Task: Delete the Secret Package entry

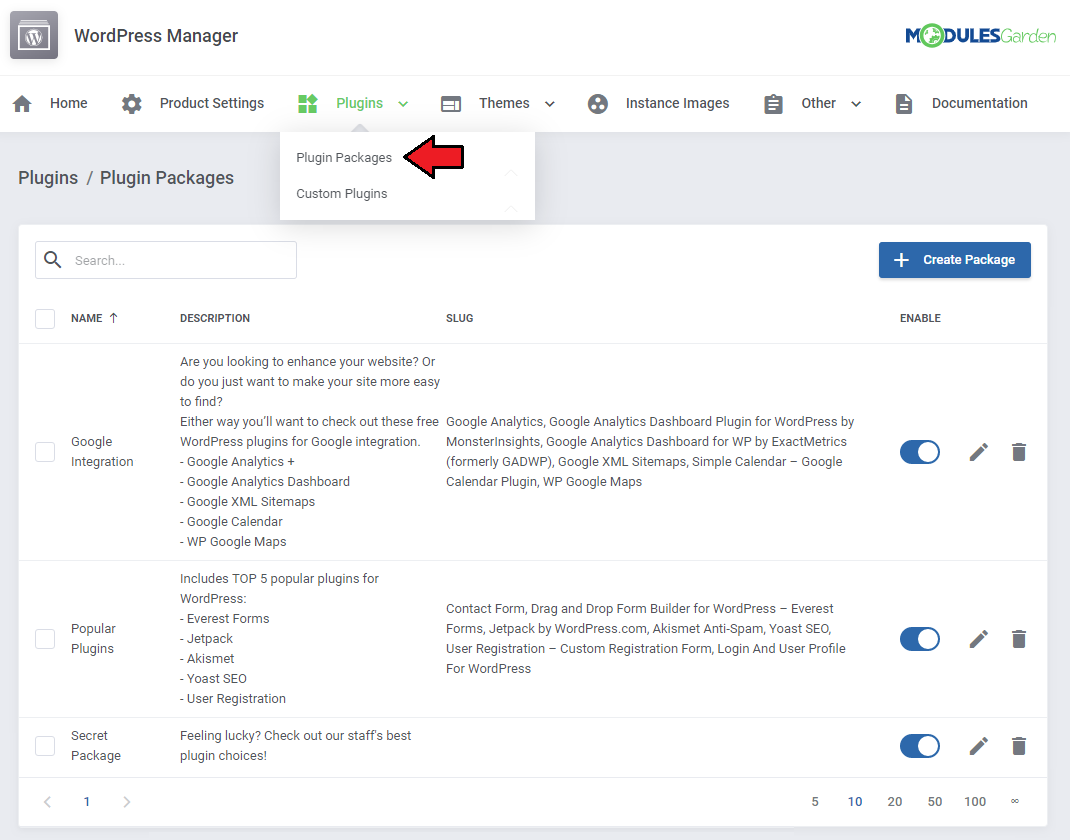Action: pyautogui.click(x=1019, y=746)
